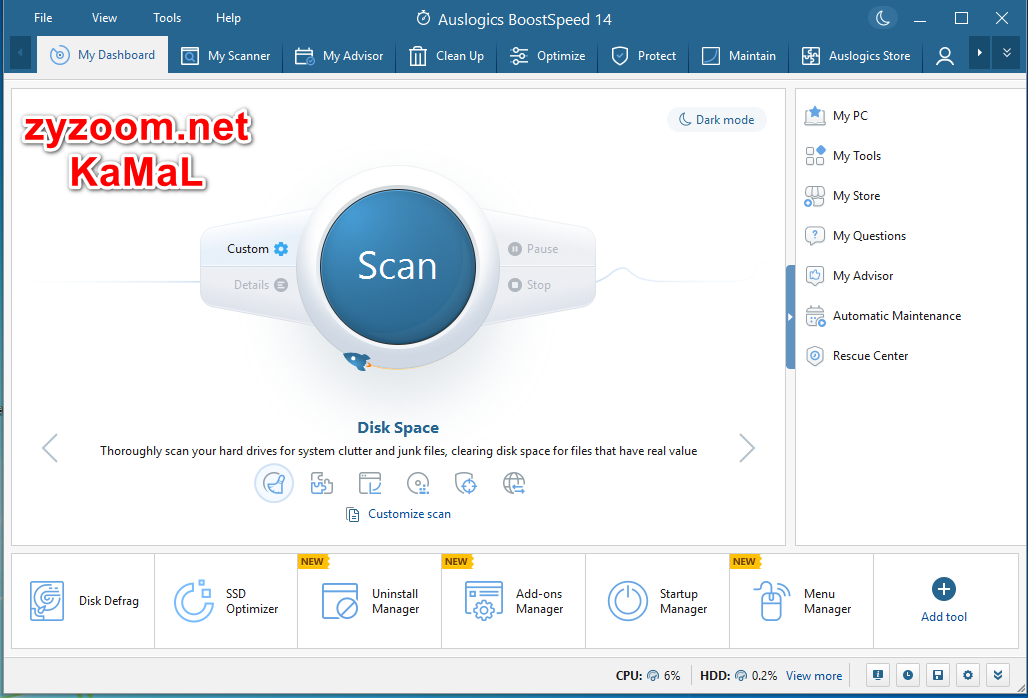Open the File menu
Viewport: 1028px width, 698px height.
click(x=43, y=18)
